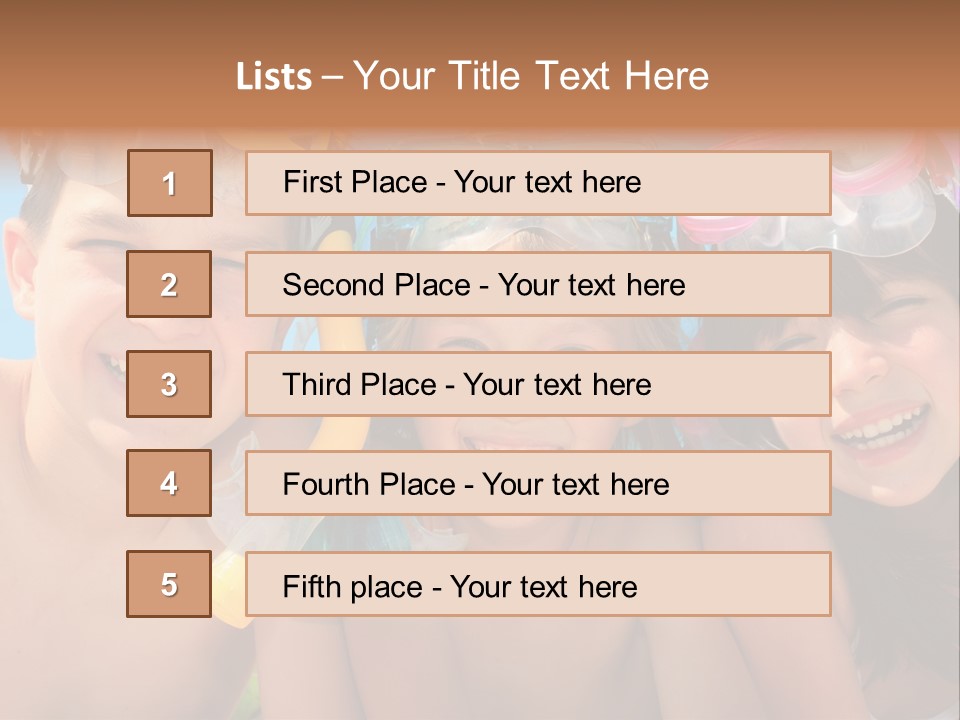
Task: Click 'Your text here' in First Place row
Action: [x=547, y=182]
